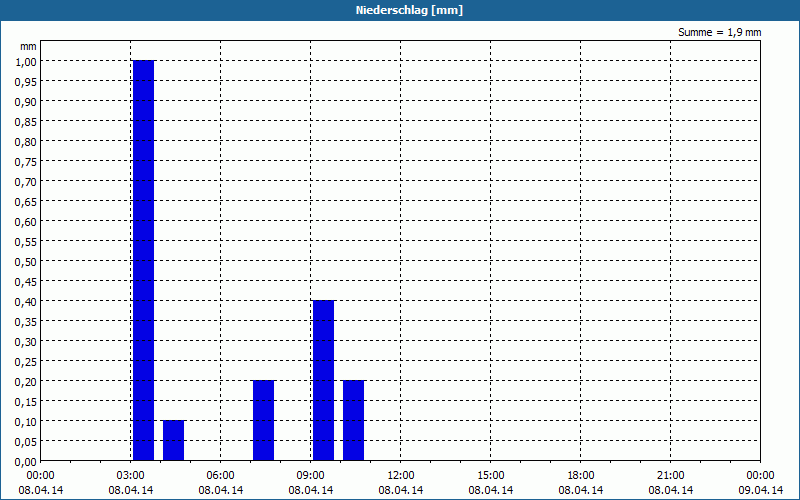Click the 0,75 y-axis label
Image resolution: width=800 pixels, height=500 pixels.
point(26,161)
